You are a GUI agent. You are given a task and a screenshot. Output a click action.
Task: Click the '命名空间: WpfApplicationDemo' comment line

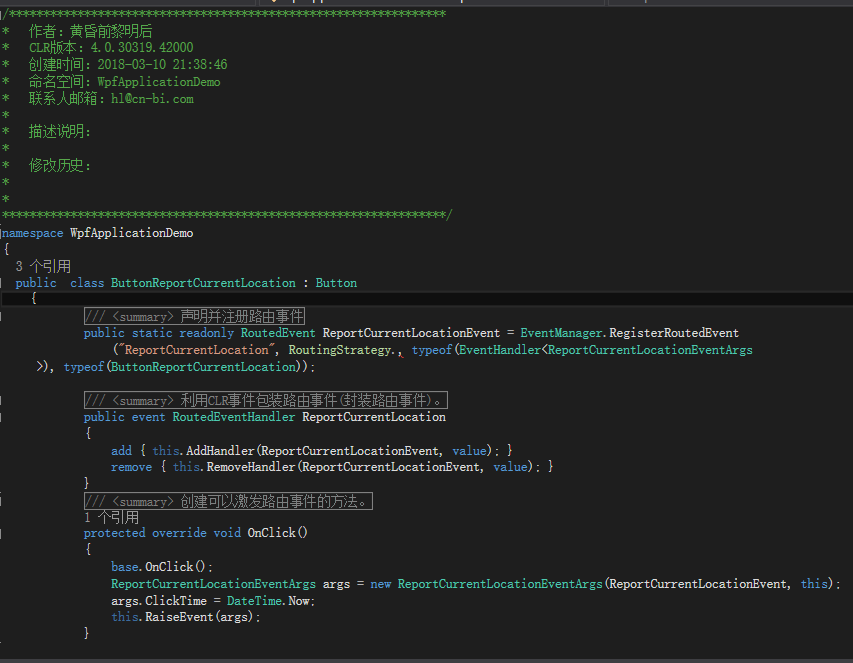coord(125,82)
